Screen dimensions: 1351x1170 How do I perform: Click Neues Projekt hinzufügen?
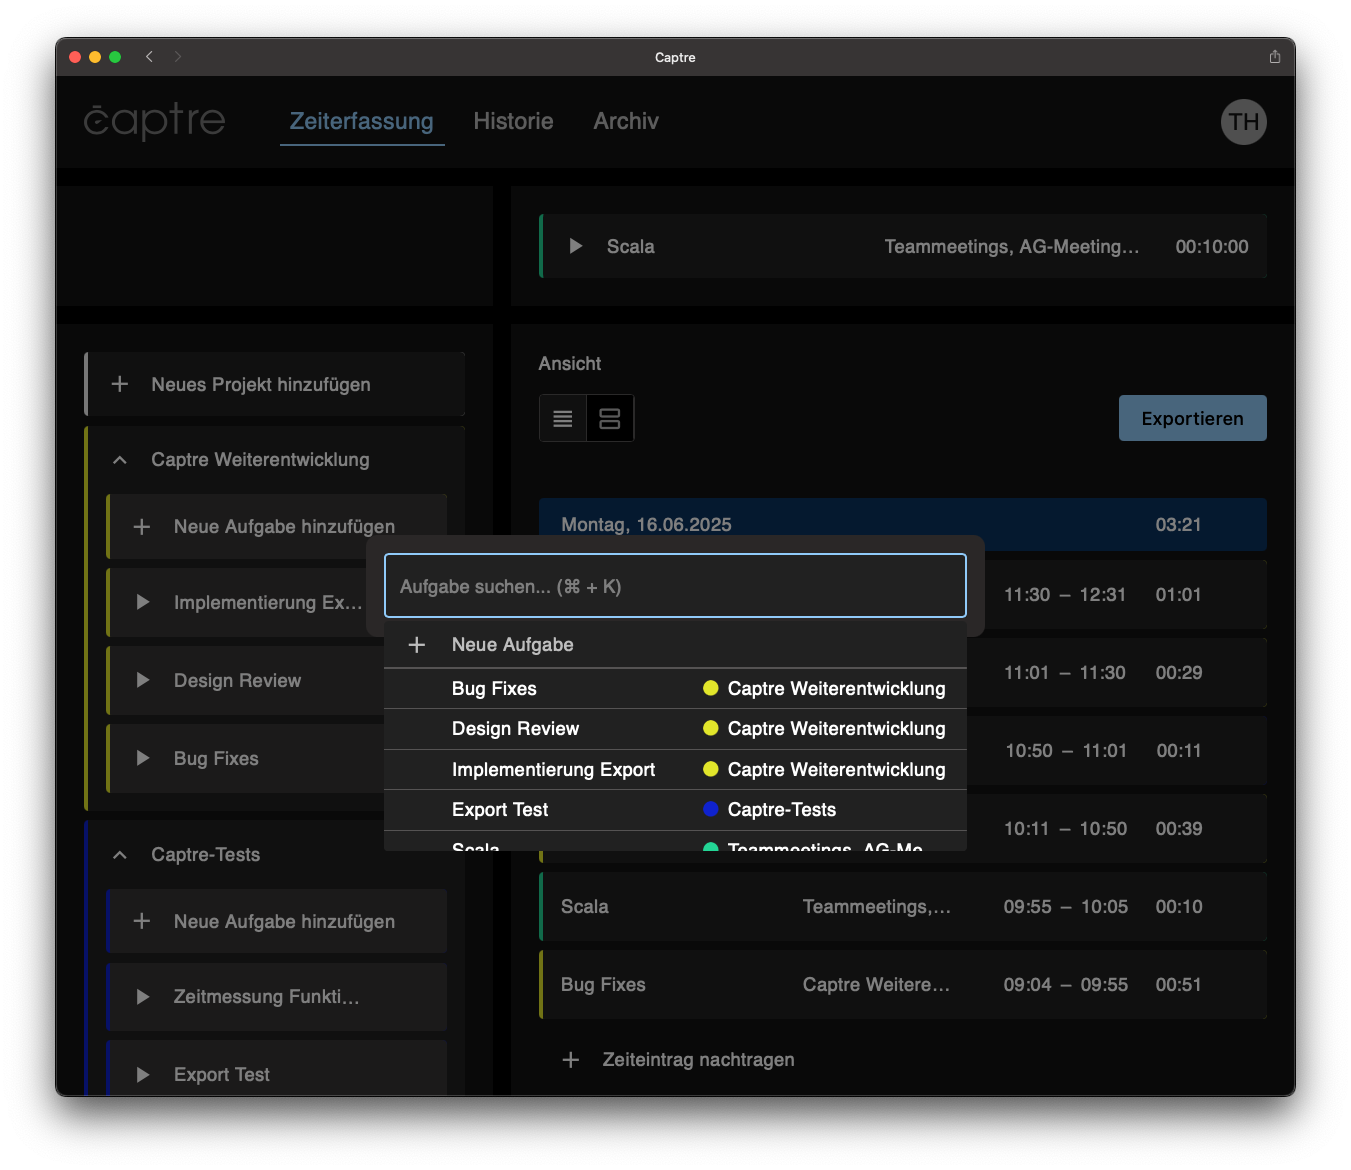click(x=276, y=384)
